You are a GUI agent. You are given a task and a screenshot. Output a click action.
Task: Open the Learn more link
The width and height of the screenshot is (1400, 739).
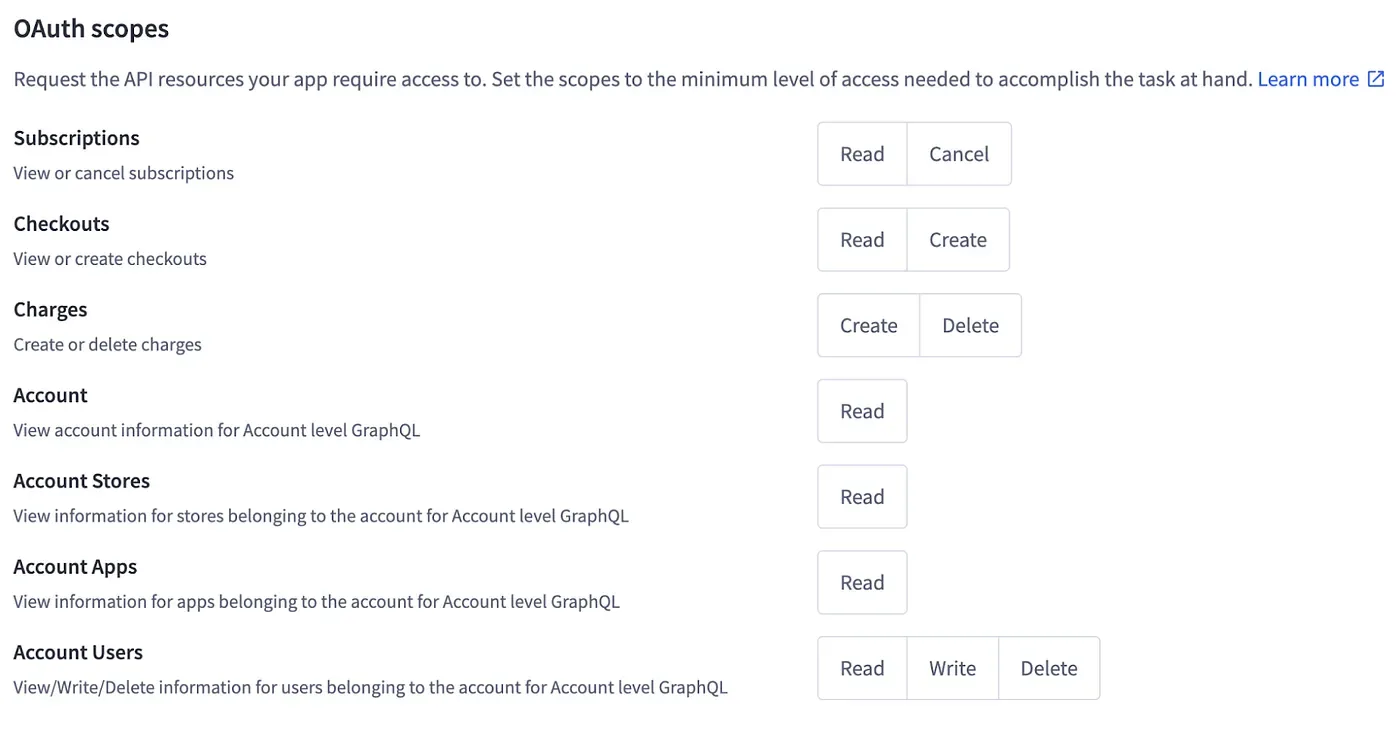tap(1307, 79)
